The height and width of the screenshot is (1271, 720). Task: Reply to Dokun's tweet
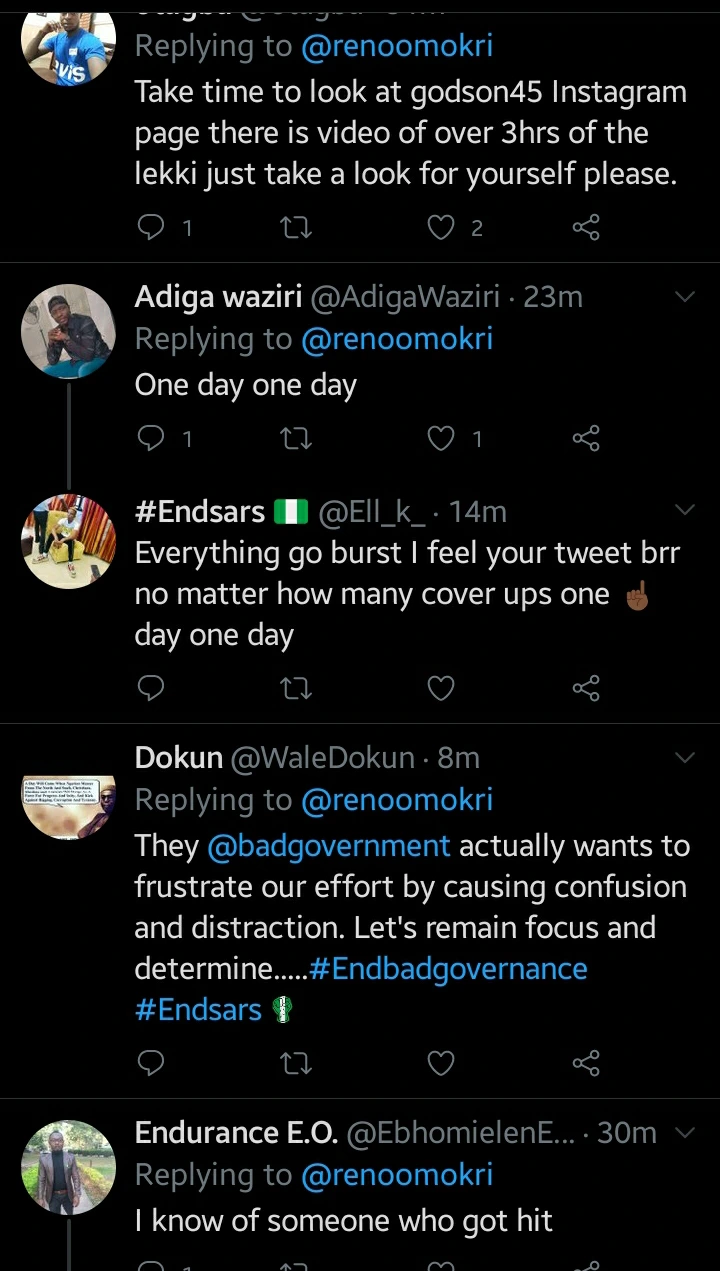tap(150, 1062)
